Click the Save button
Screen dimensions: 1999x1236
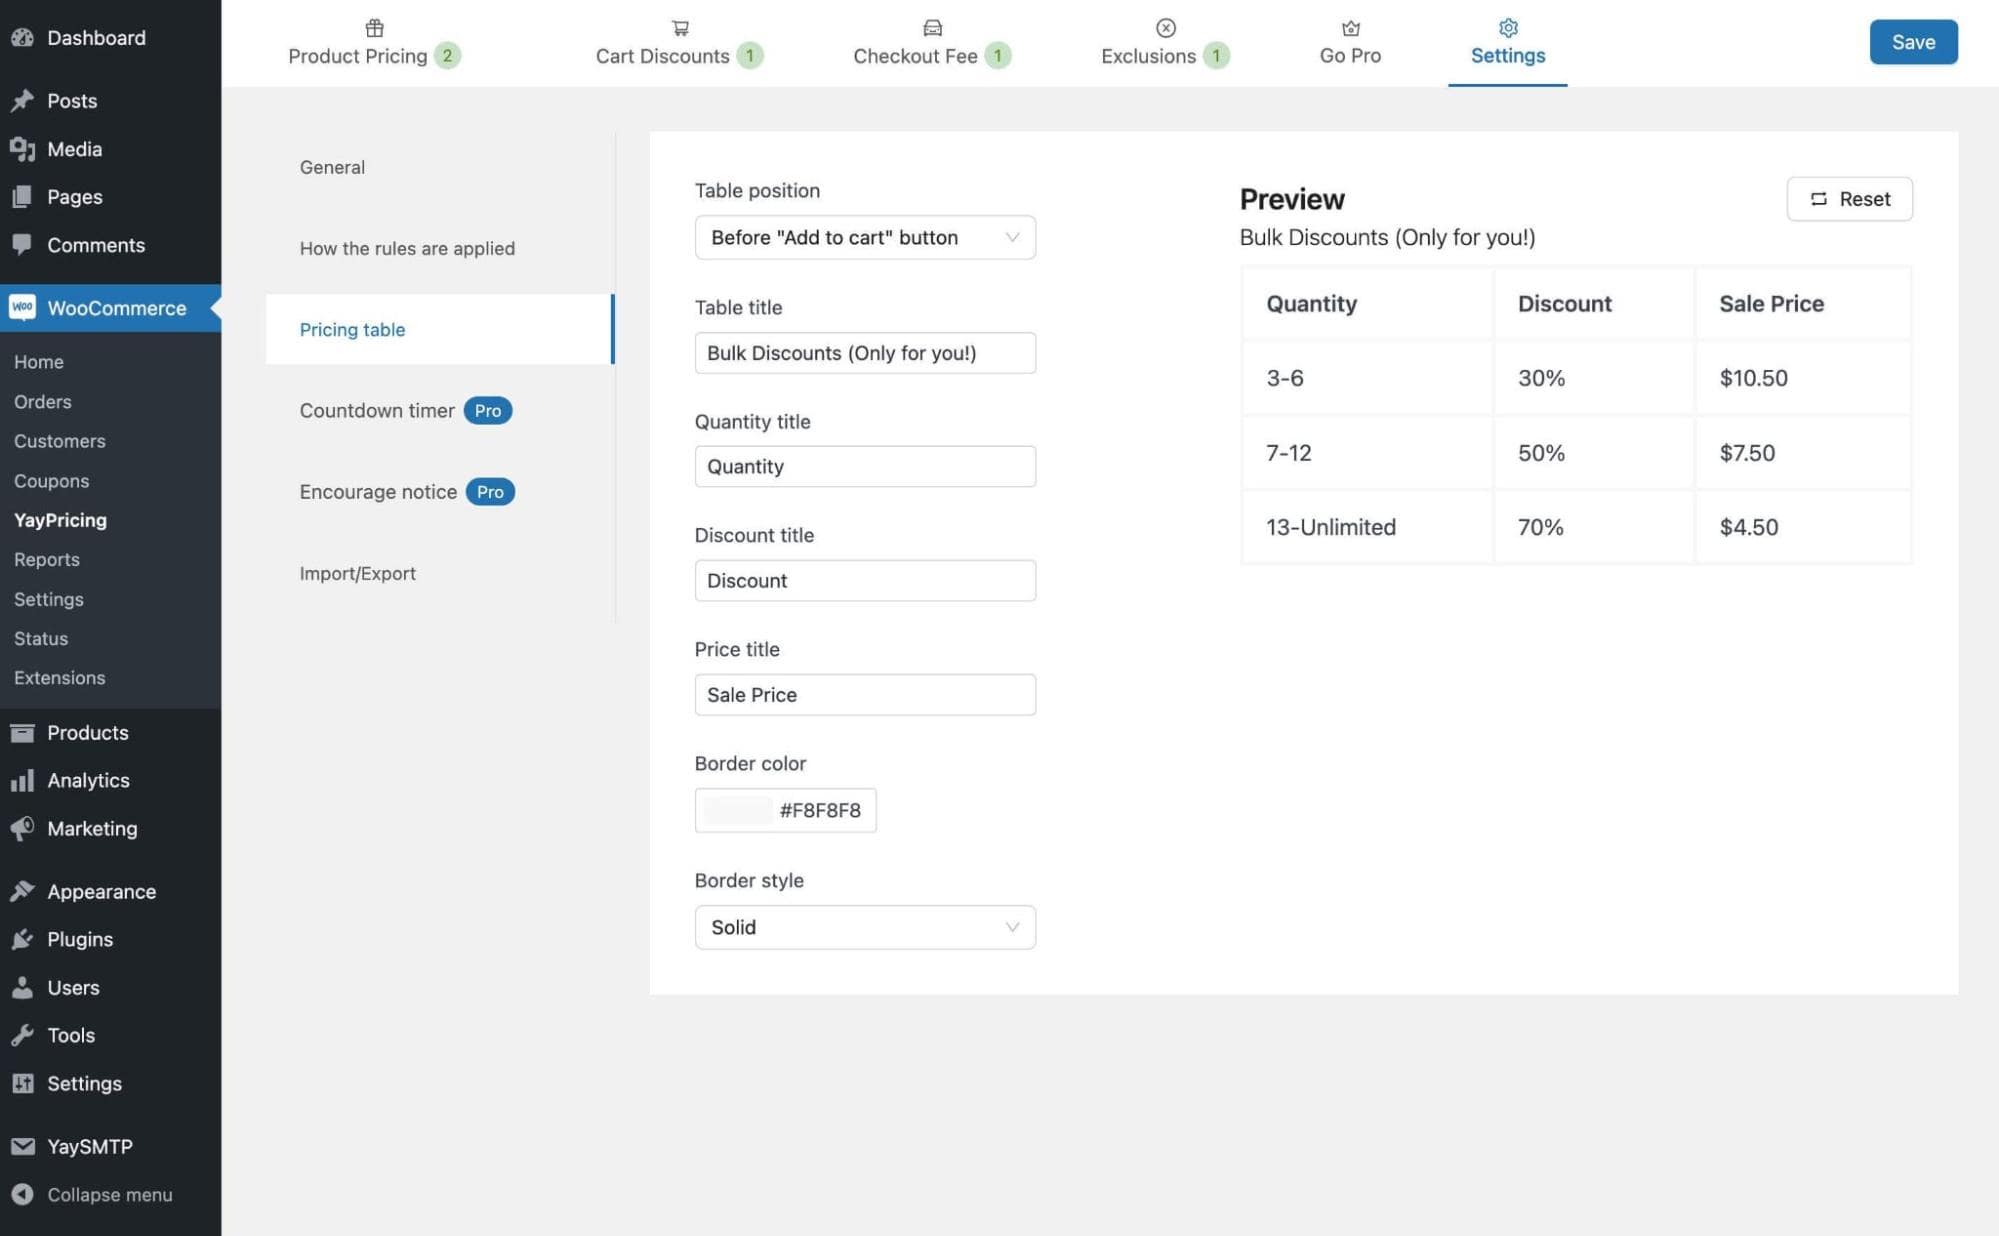[x=1913, y=40]
